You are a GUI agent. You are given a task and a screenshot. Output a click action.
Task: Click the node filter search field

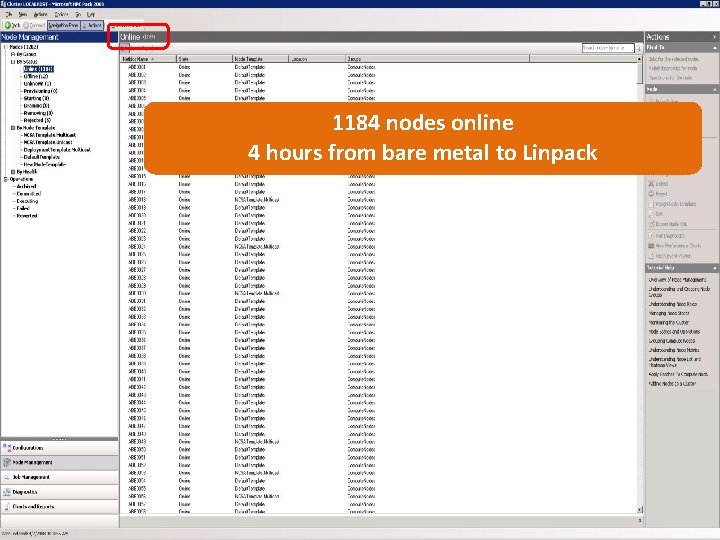pos(608,48)
